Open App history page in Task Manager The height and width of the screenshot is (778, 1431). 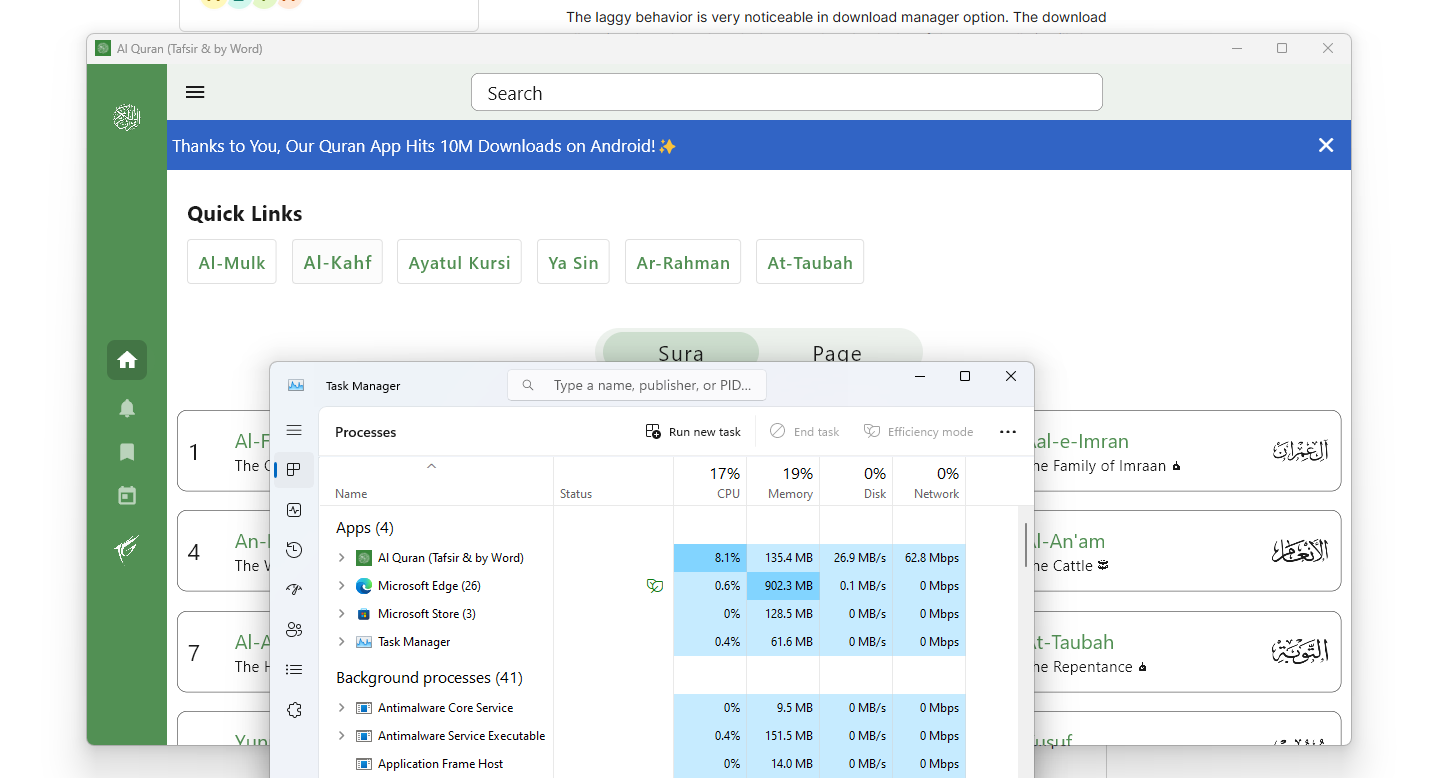point(294,550)
